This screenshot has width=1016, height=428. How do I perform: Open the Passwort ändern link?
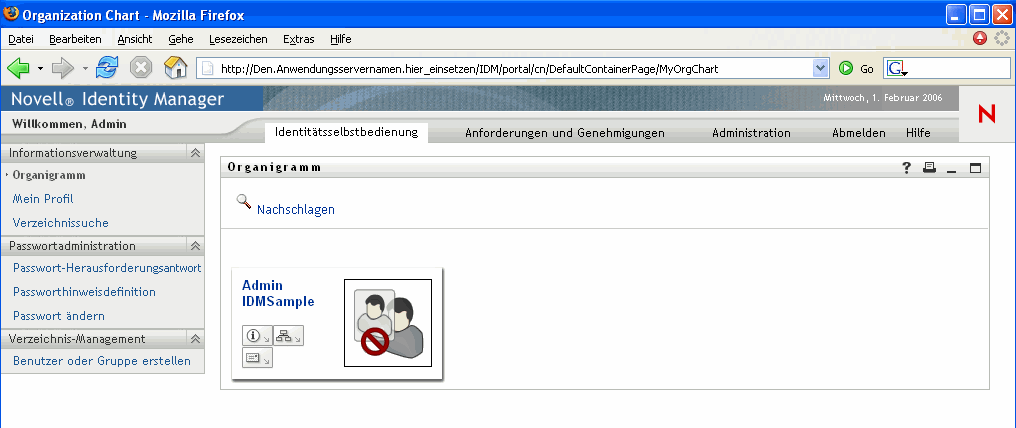(59, 316)
